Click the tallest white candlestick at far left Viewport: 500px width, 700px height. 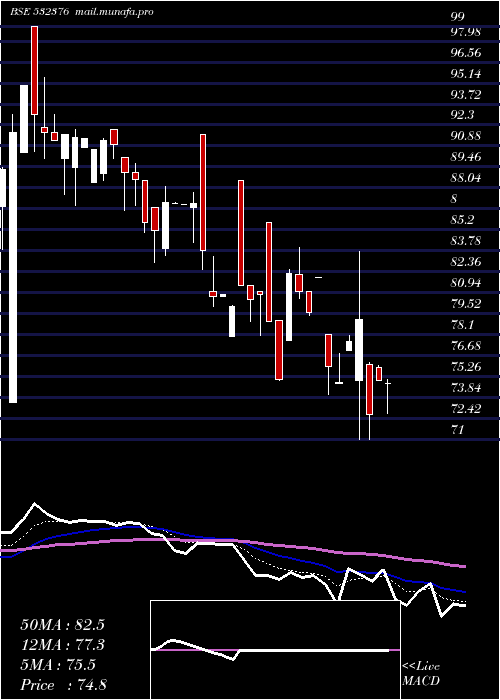point(13,259)
